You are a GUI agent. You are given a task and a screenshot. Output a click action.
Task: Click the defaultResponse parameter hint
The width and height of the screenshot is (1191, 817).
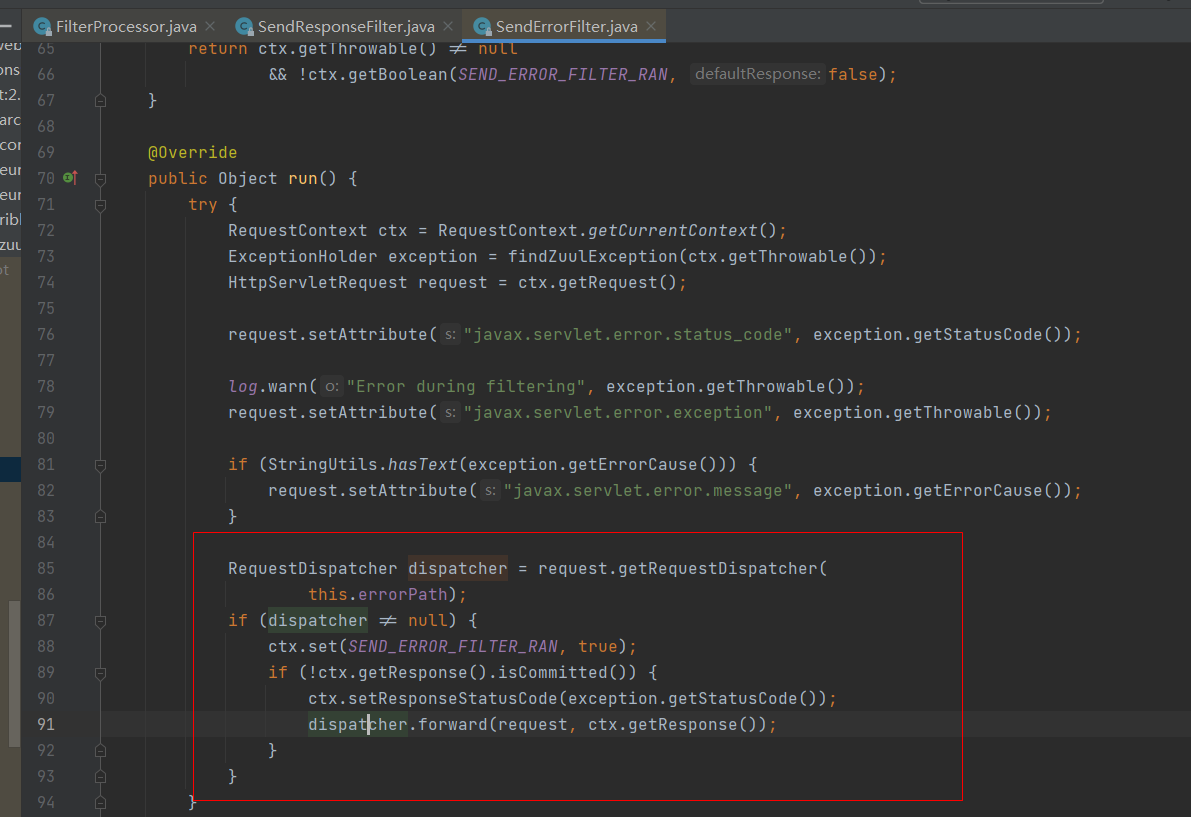(757, 74)
